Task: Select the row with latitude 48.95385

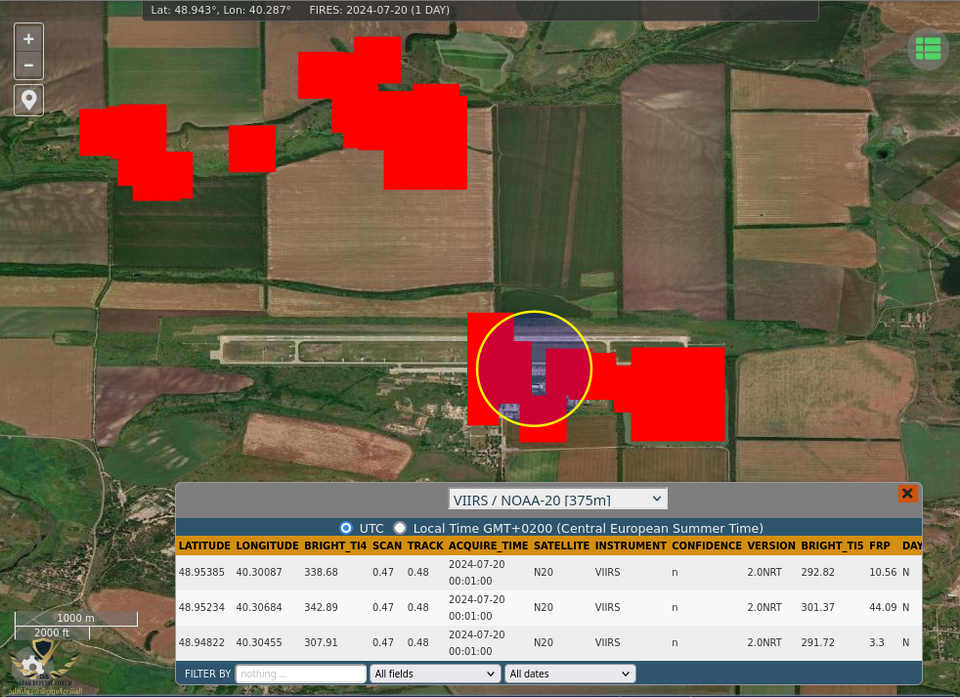Action: (202, 572)
